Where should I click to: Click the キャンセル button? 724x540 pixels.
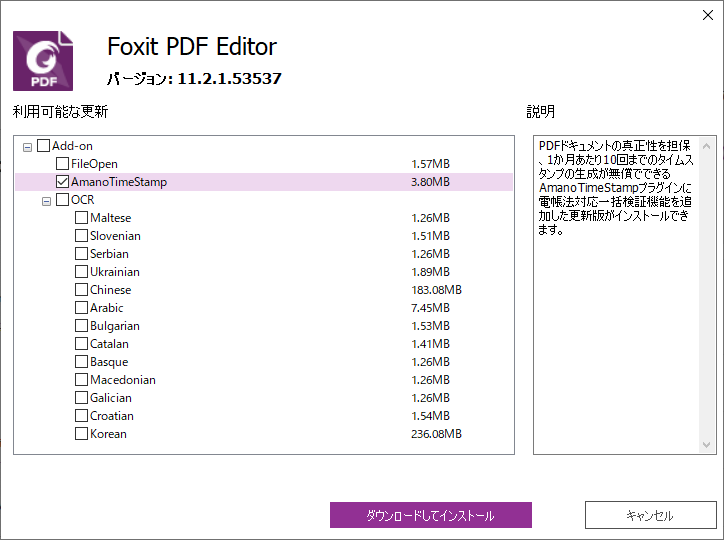coord(651,515)
